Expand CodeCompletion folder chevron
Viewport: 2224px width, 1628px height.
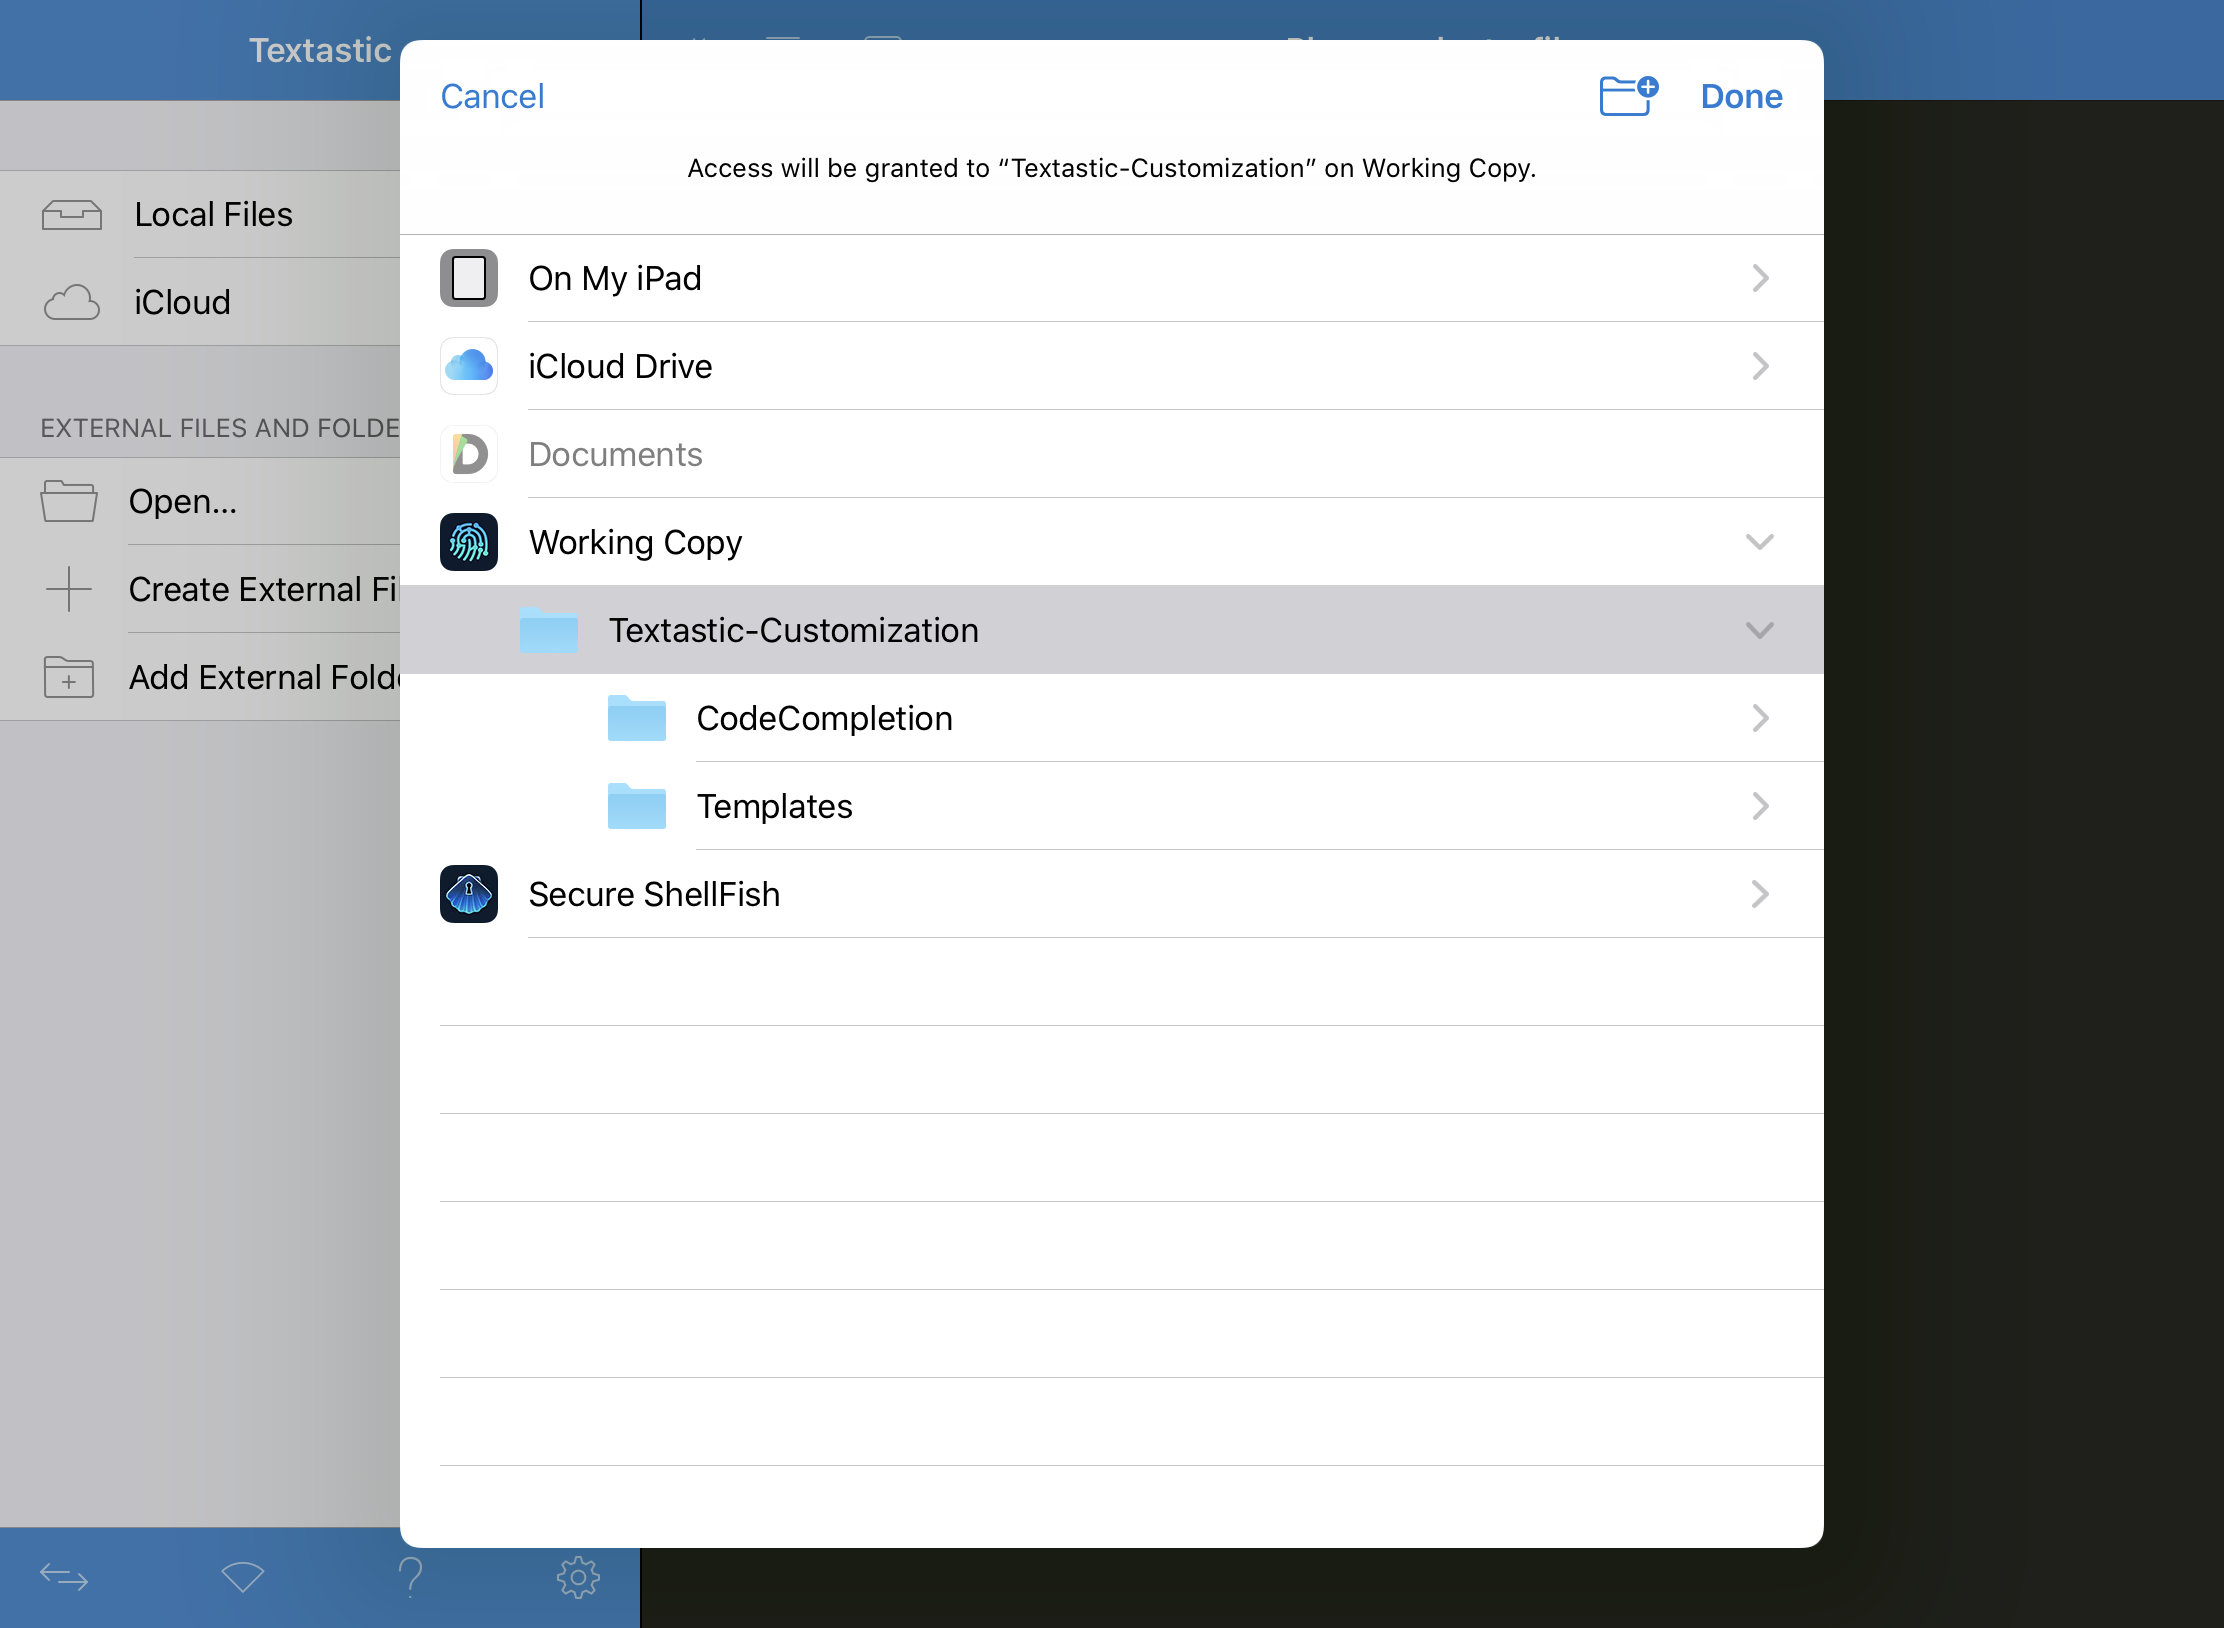click(1760, 718)
